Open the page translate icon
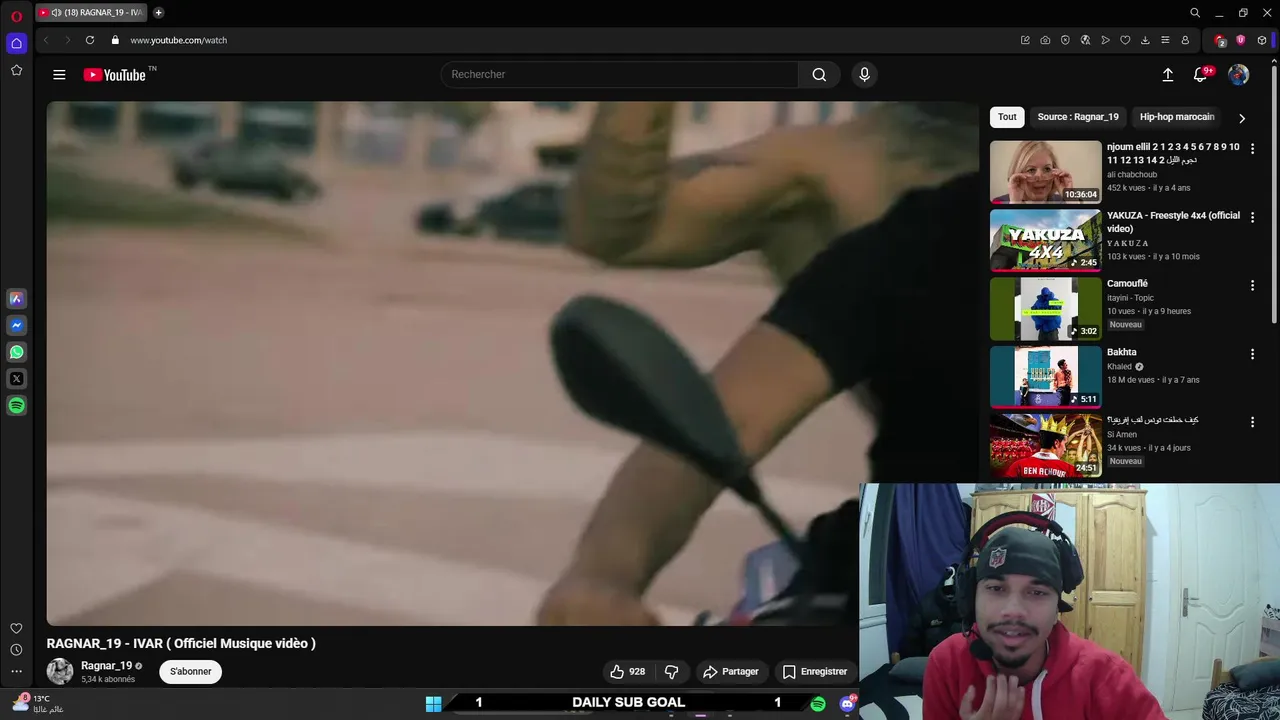This screenshot has height=720, width=1280. [x=1085, y=40]
